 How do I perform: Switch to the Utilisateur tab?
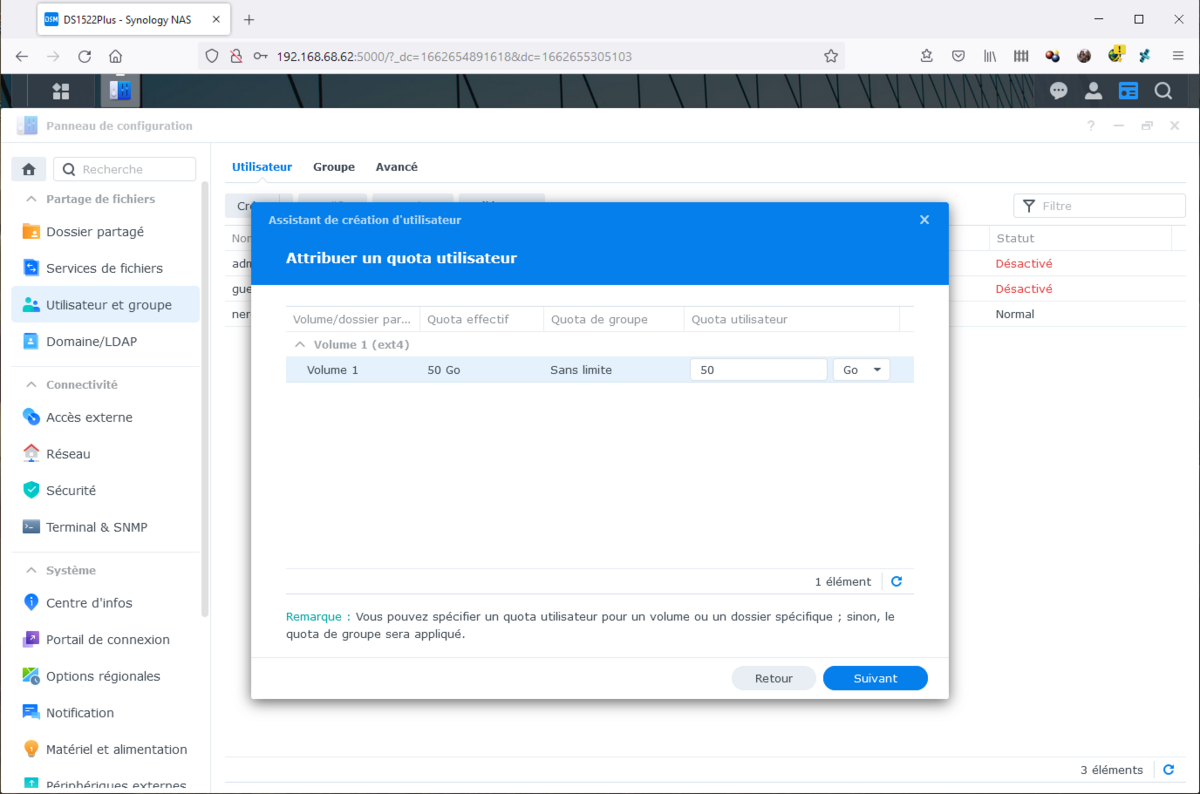point(262,167)
